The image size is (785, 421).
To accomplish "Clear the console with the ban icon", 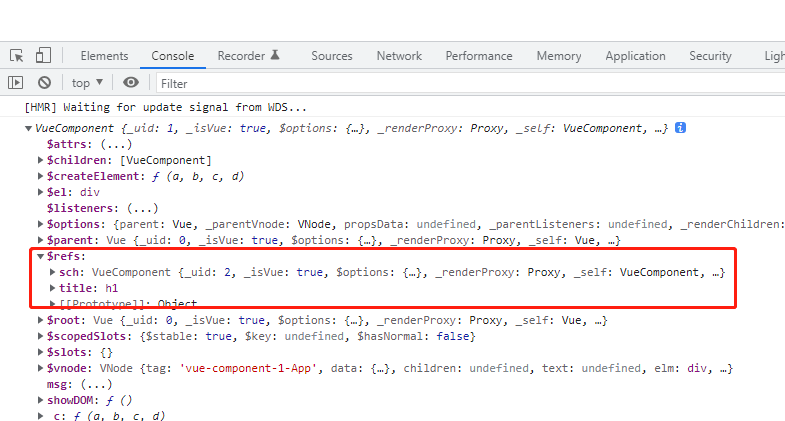I will (45, 83).
